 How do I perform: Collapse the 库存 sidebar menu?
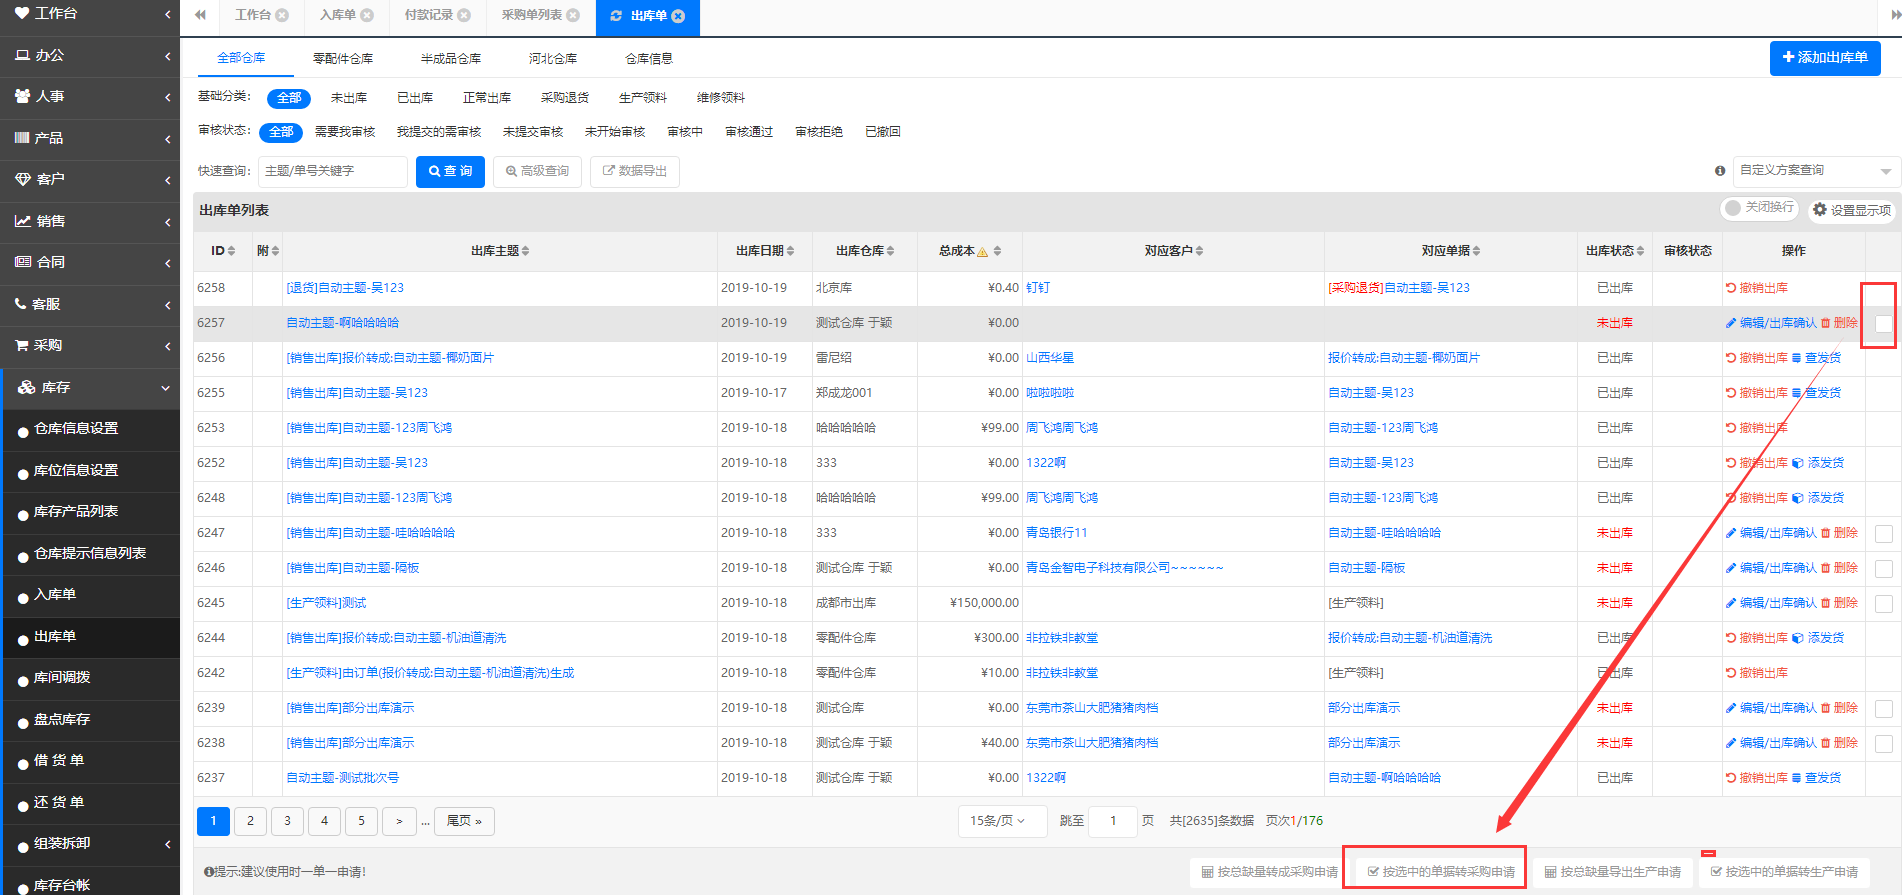point(90,388)
